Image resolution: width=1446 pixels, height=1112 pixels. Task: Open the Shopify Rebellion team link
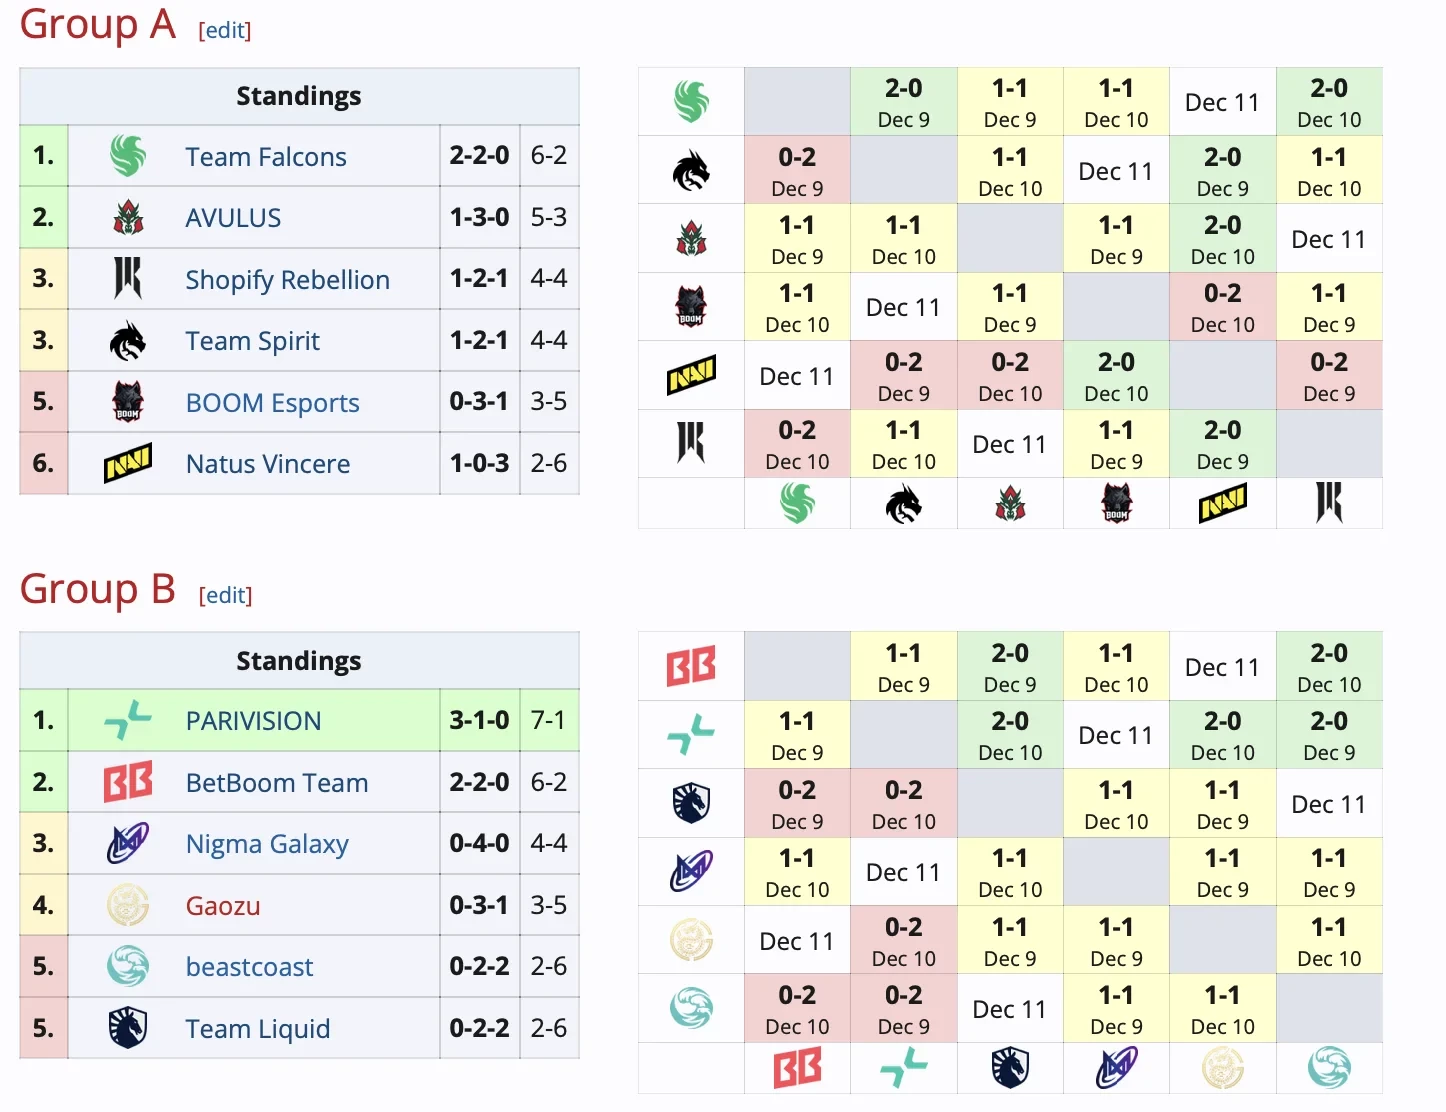point(287,280)
